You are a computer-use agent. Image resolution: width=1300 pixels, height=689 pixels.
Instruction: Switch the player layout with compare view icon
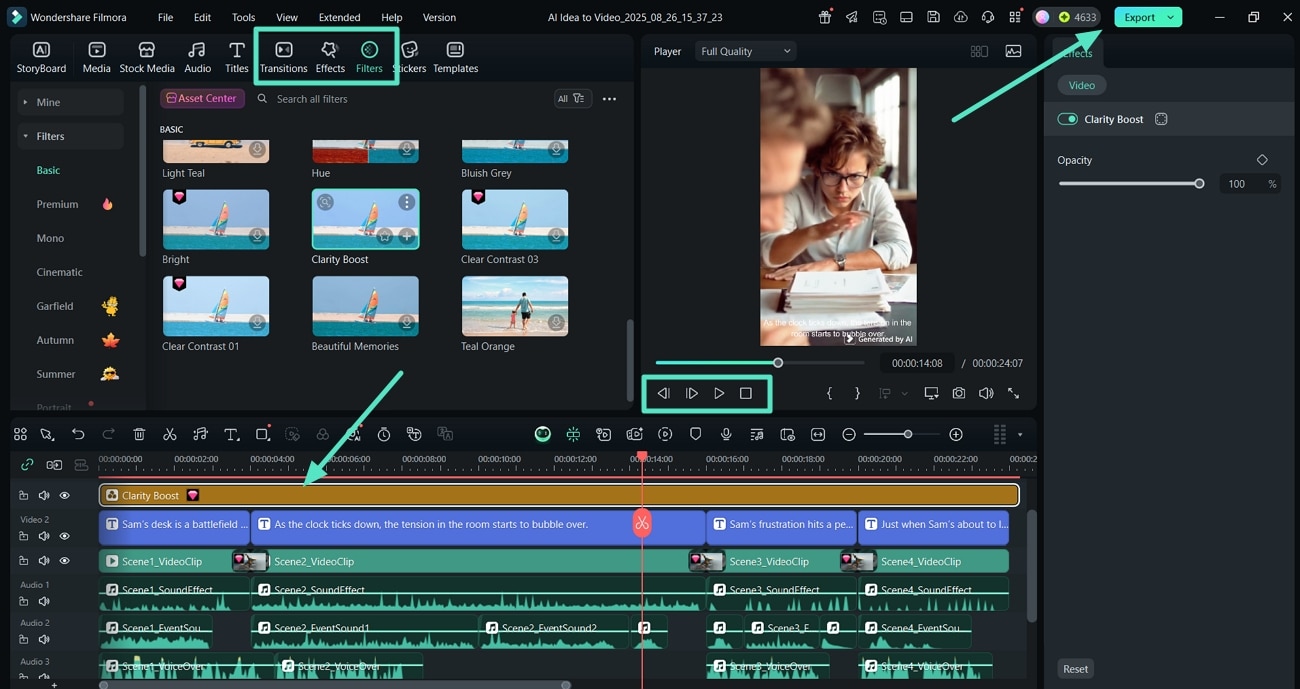pyautogui.click(x=979, y=51)
